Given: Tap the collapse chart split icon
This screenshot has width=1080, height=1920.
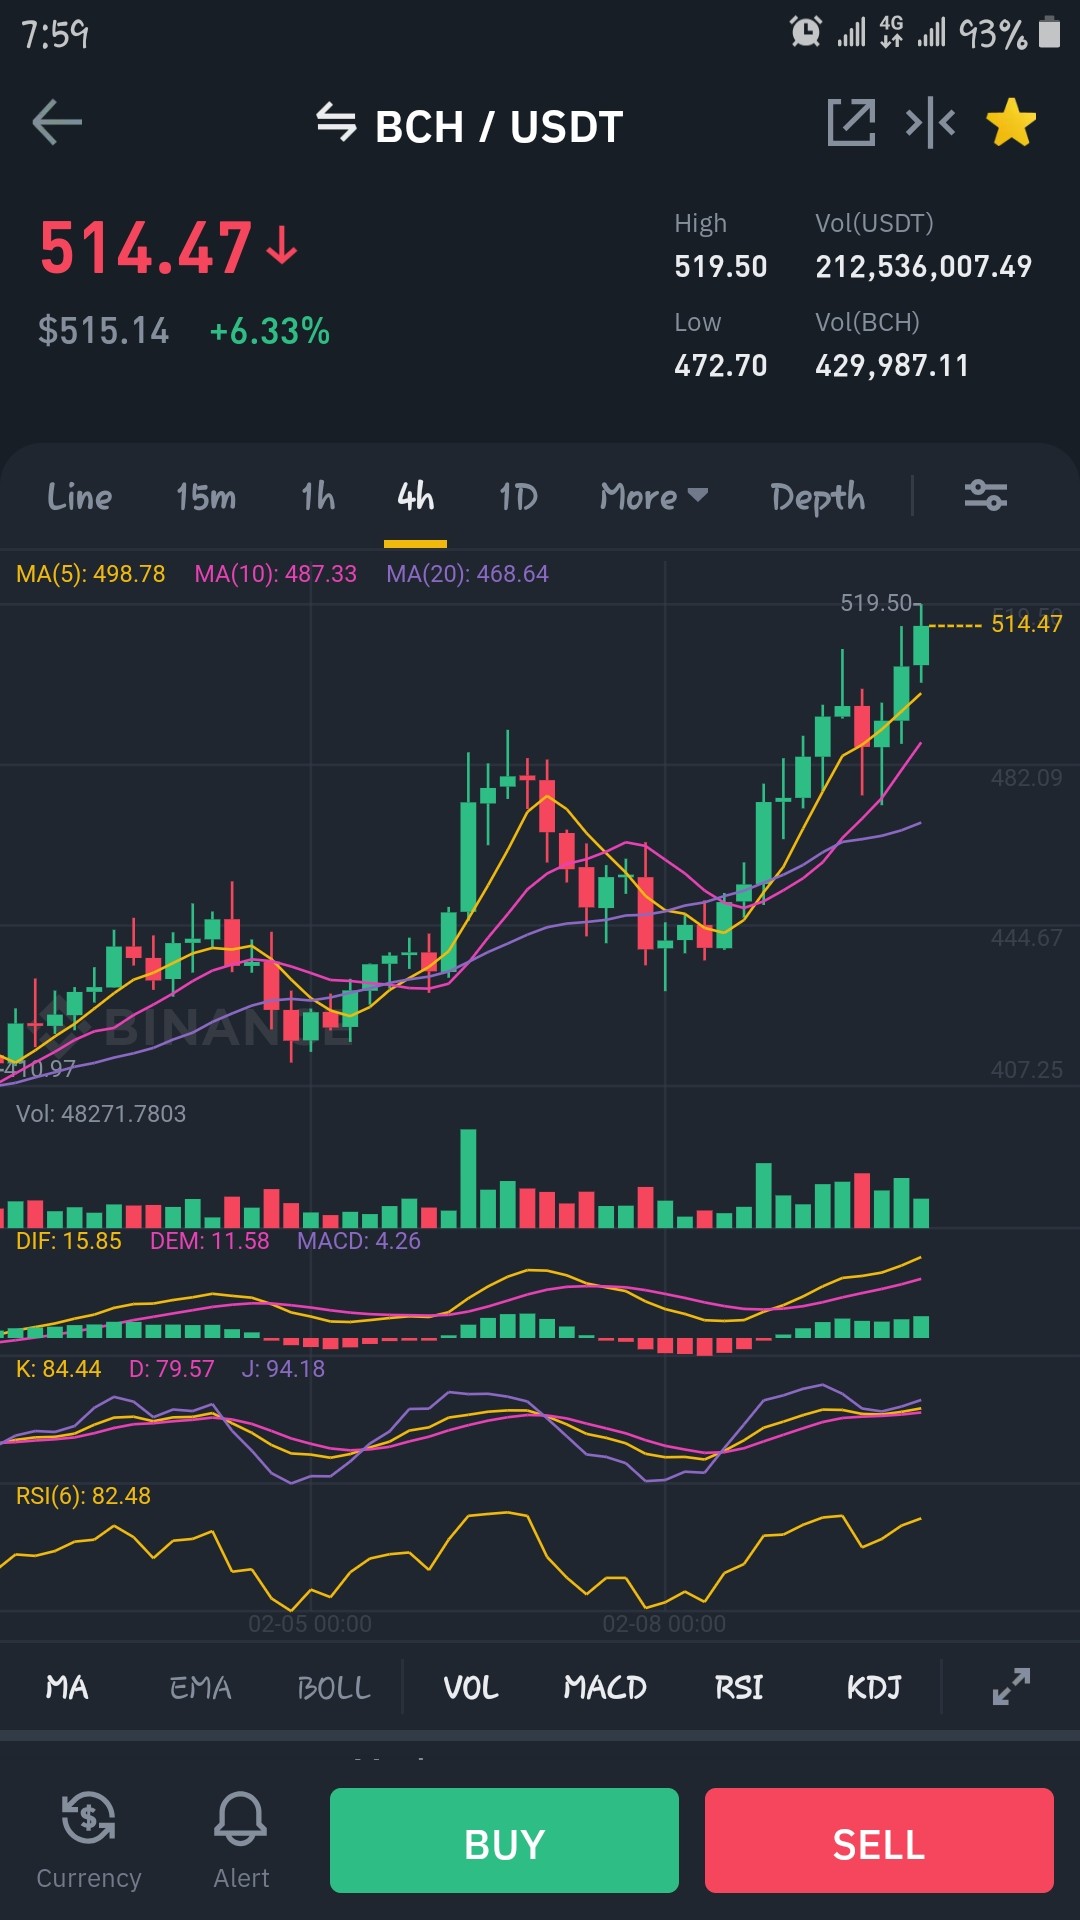Looking at the screenshot, I should click(930, 123).
